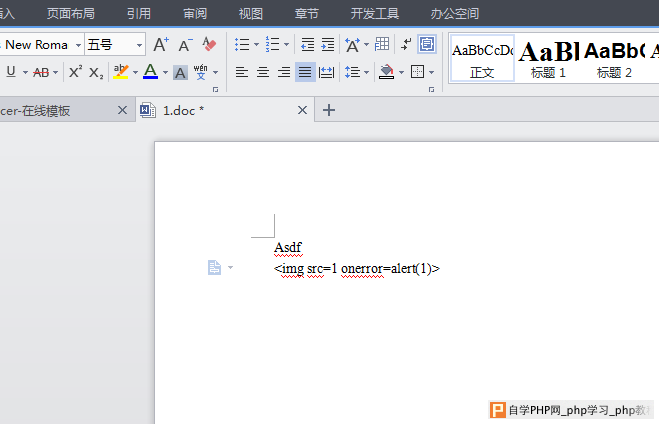The width and height of the screenshot is (659, 424).
Task: Open phonetic guide wén icon
Action: coord(200,72)
